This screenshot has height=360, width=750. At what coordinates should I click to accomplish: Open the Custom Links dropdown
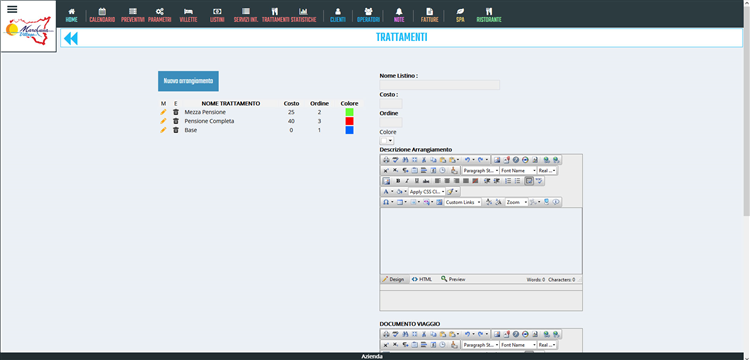pos(463,202)
